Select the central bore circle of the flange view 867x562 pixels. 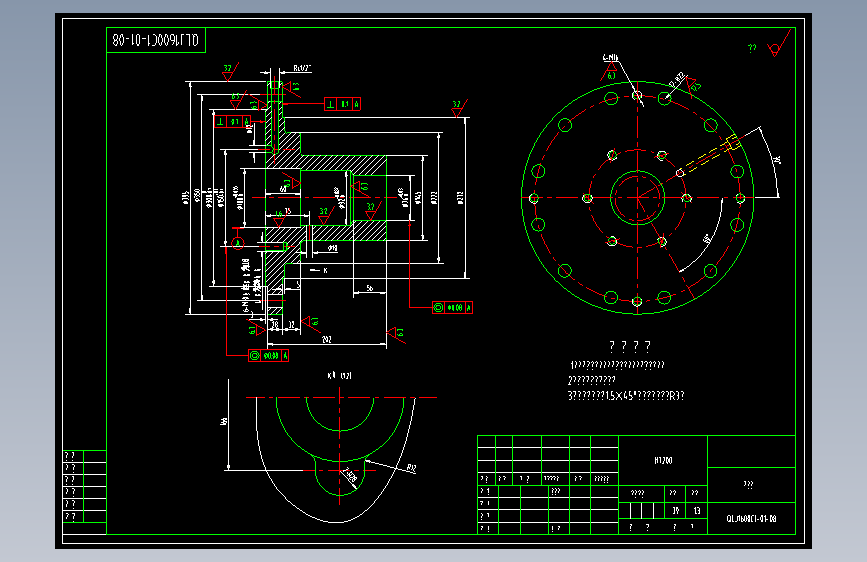tap(638, 197)
